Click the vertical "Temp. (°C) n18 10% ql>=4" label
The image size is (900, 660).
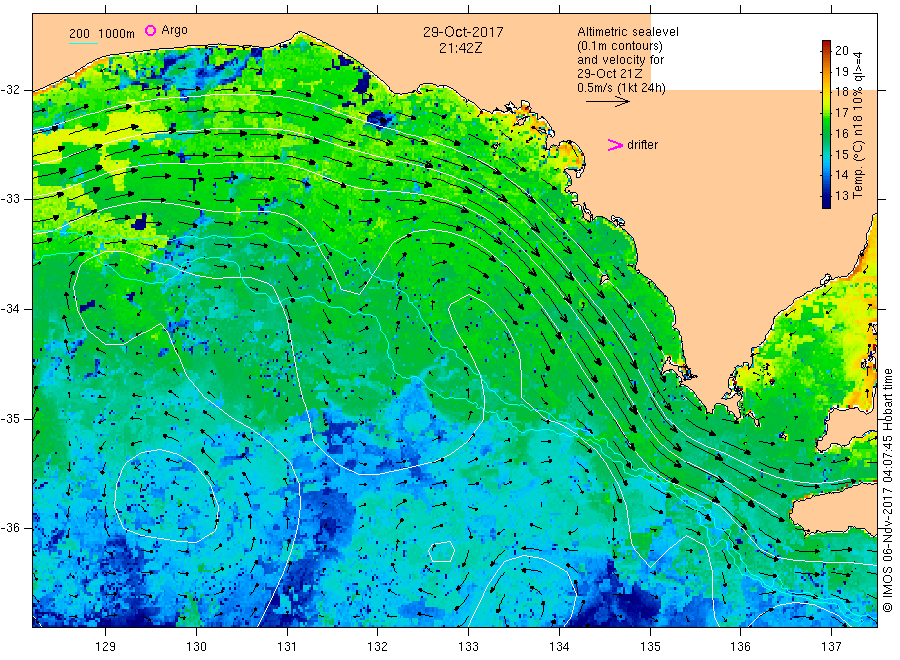coord(858,125)
